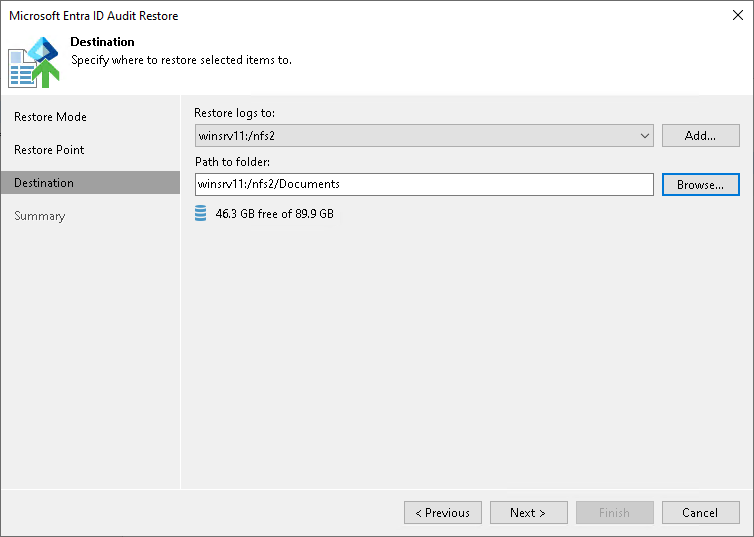Open the Restore logs to dropdown
The width and height of the screenshot is (754, 537).
pyautogui.click(x=424, y=136)
